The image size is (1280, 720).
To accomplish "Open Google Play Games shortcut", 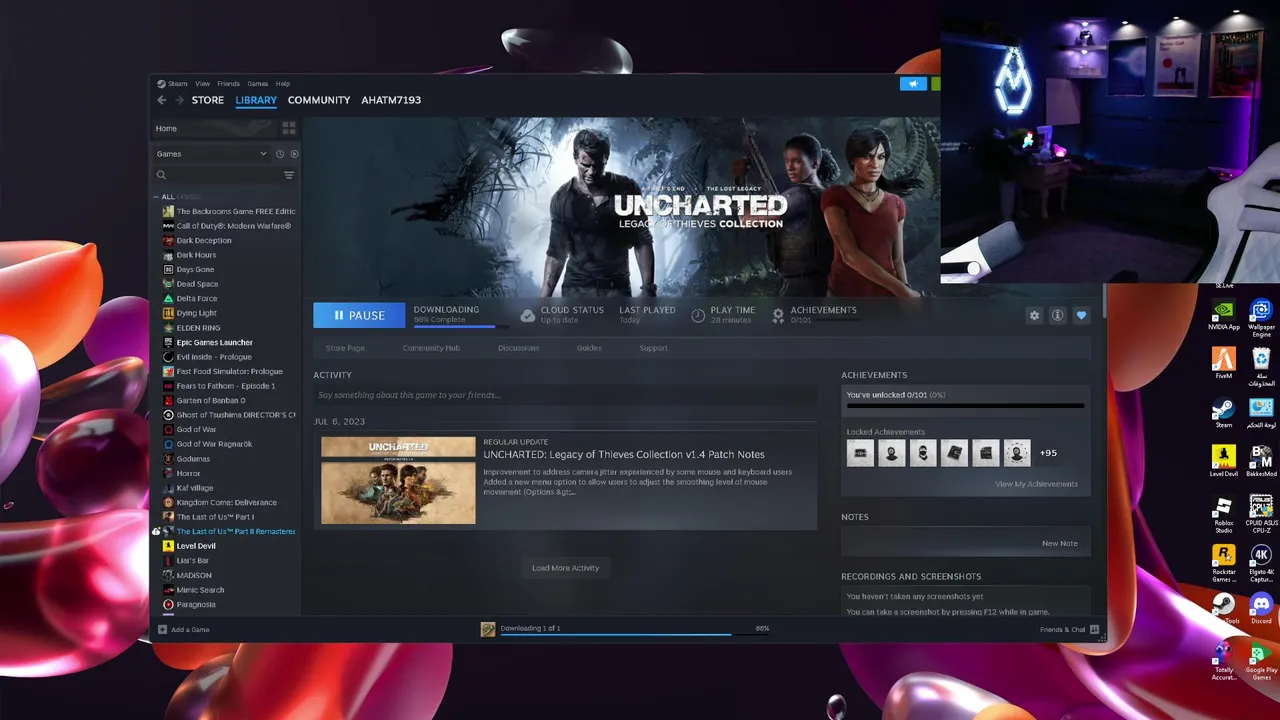I will pos(1261,662).
